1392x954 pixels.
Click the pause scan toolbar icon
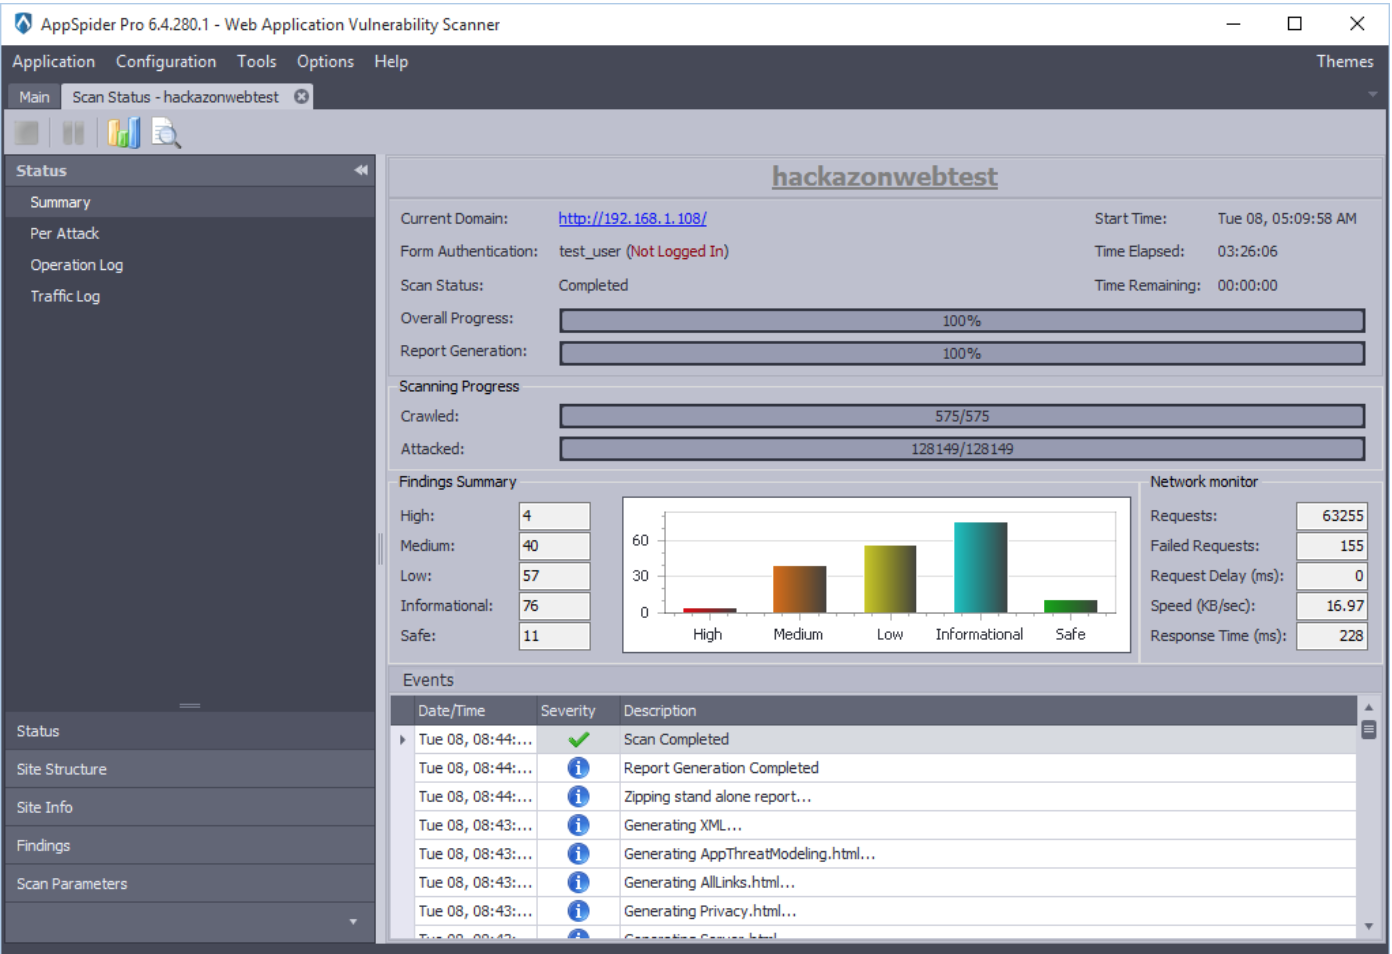[73, 133]
